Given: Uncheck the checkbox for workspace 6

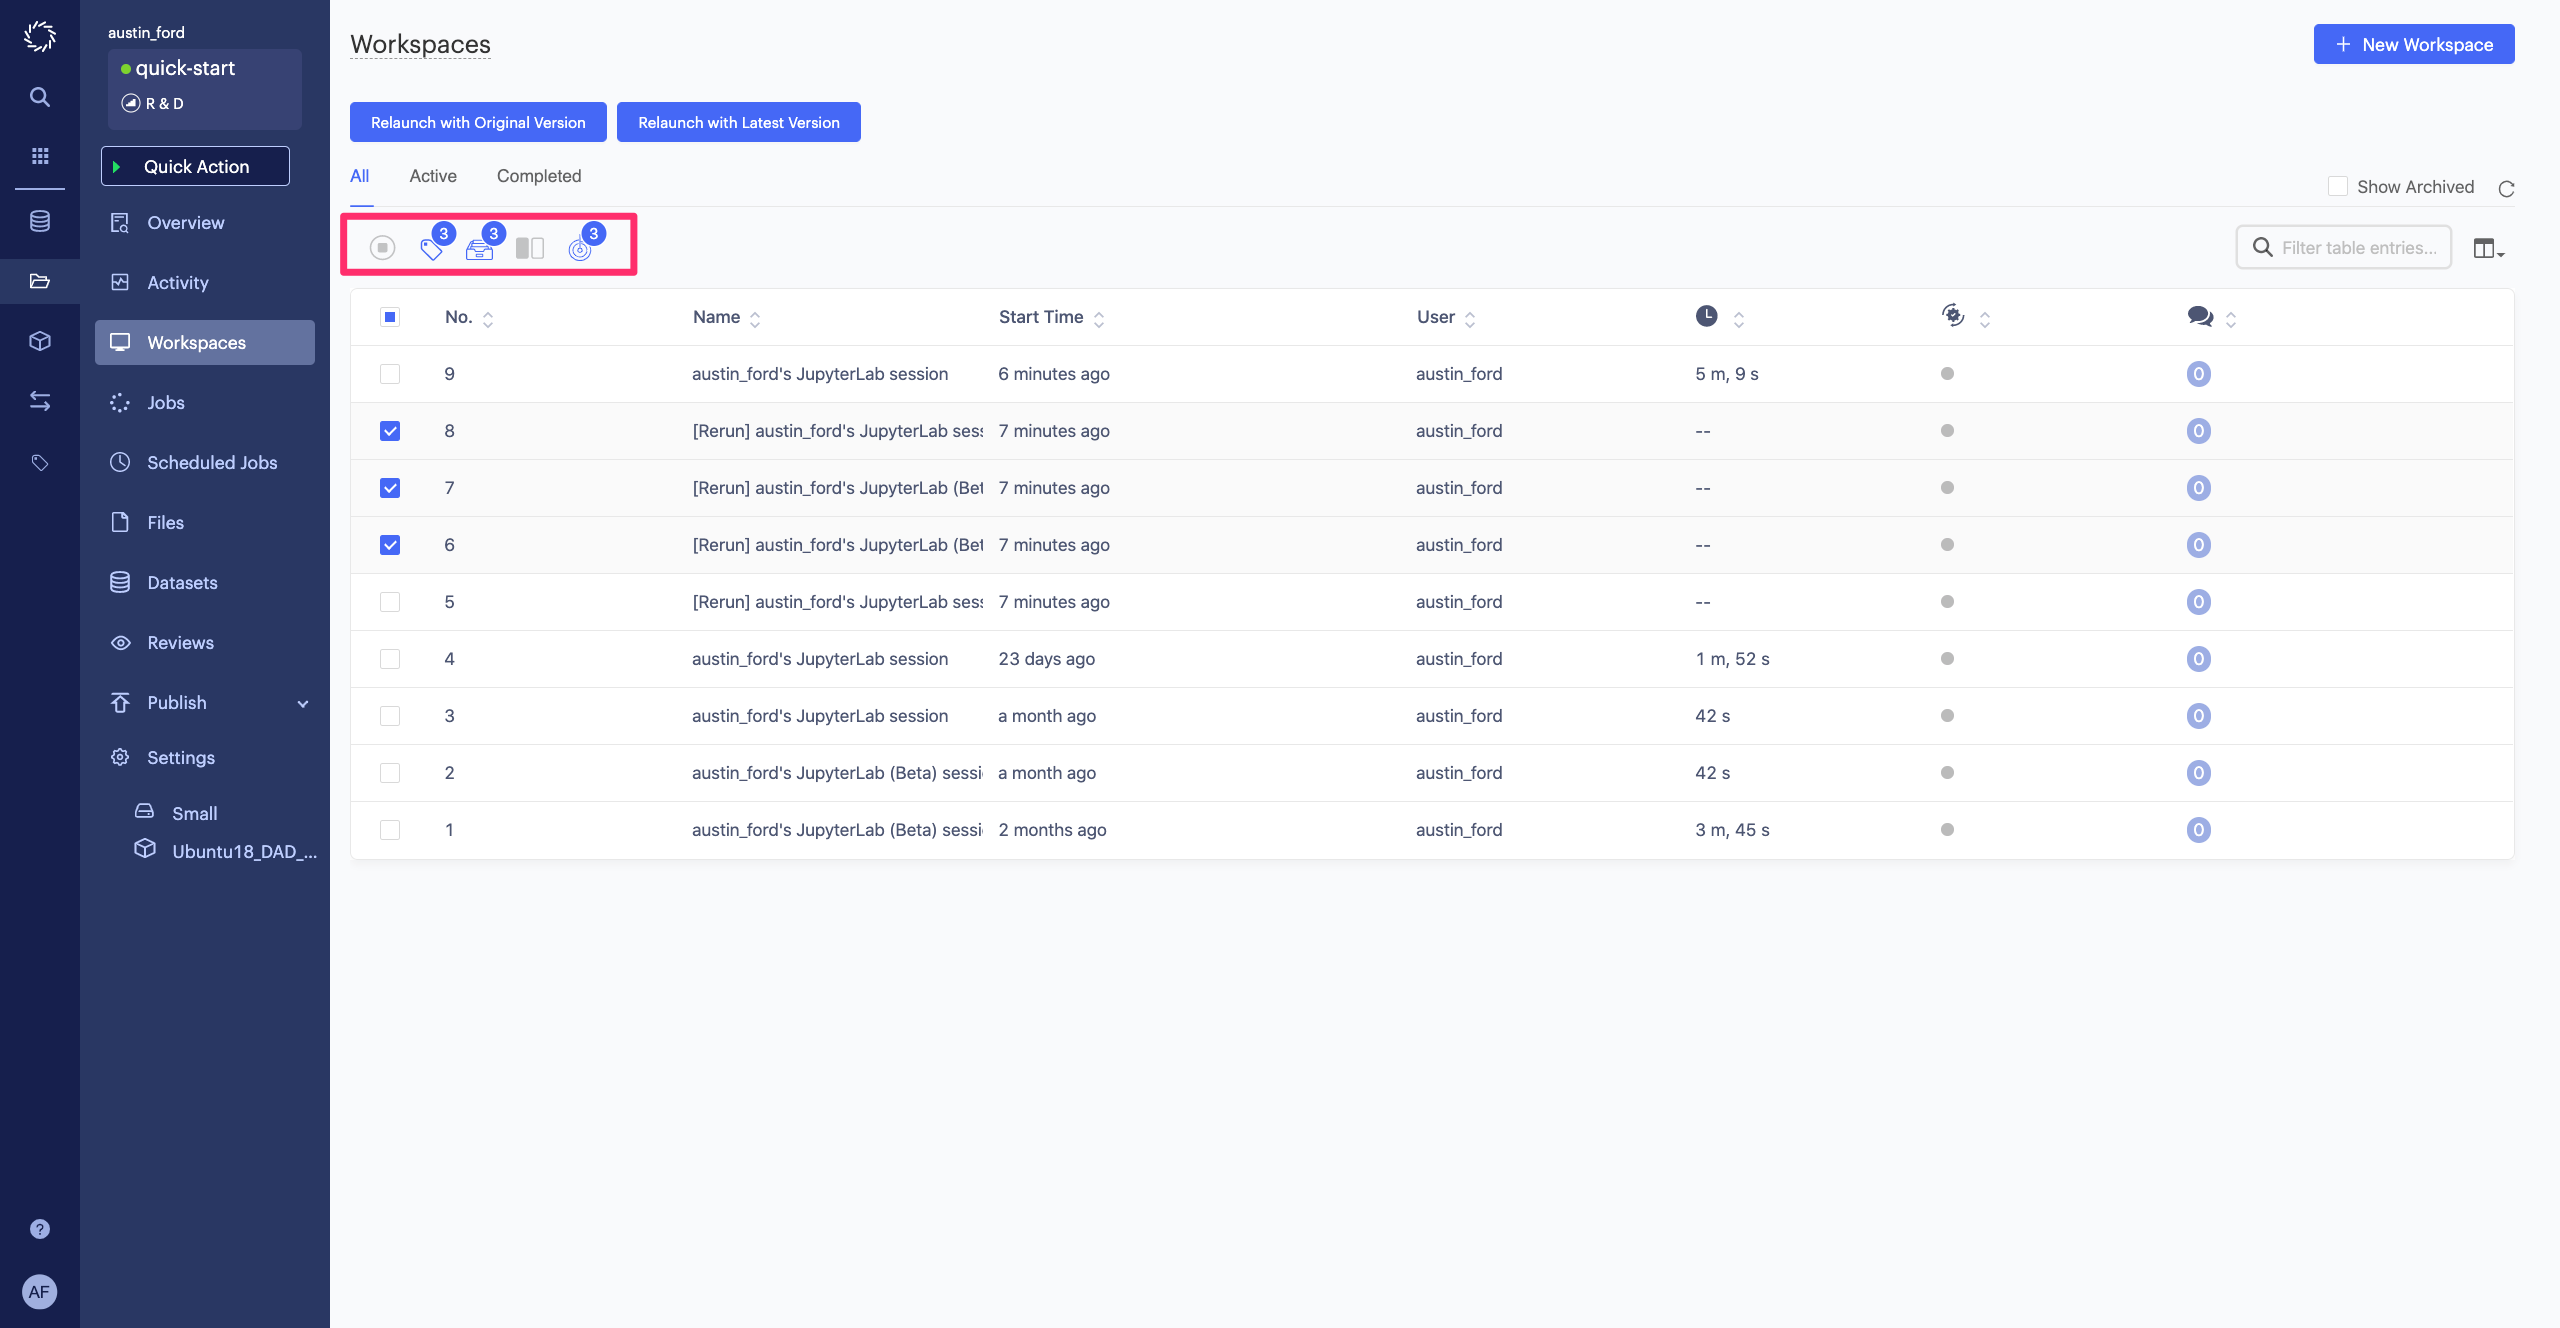Looking at the screenshot, I should click(390, 545).
